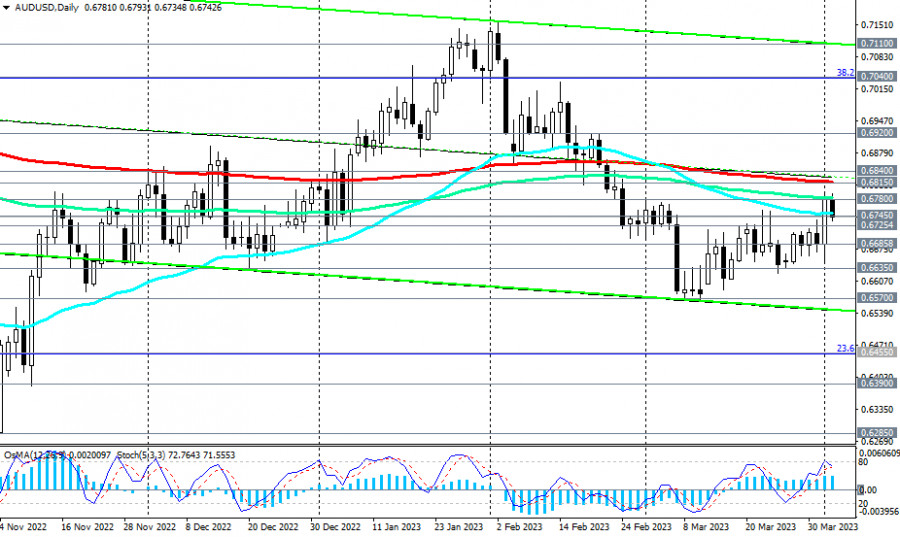Click the 0.70400 price level label

tap(876, 76)
